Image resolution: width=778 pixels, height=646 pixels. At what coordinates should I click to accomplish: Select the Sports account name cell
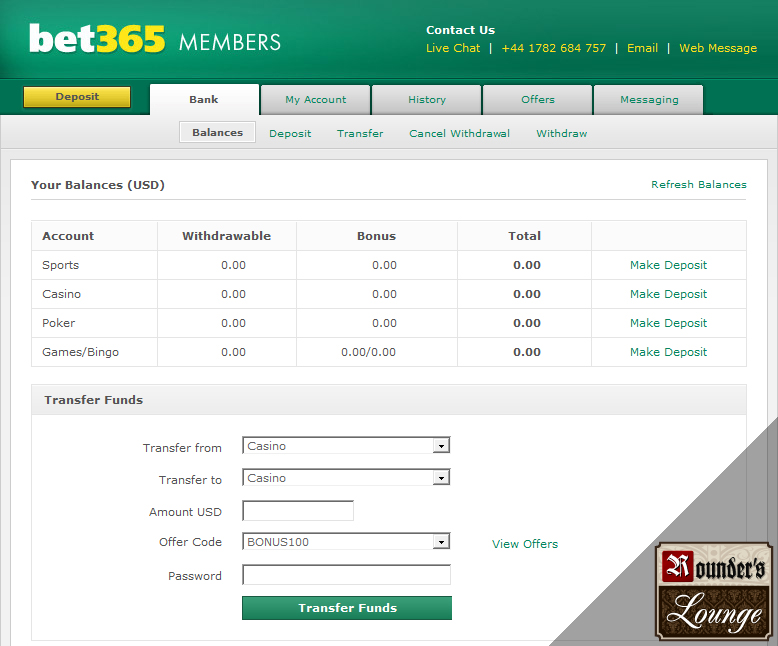(x=94, y=265)
